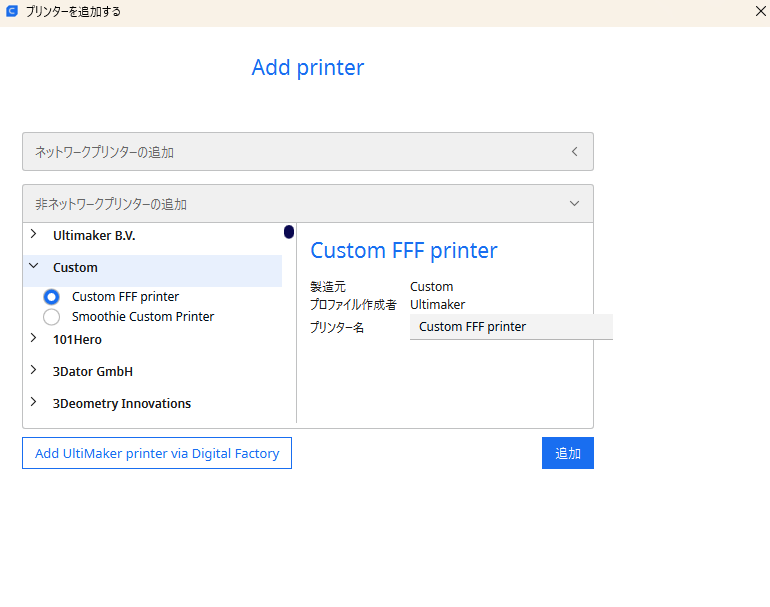Select the 3Dator GmbH manufacturer label
This screenshot has width=770, height=607.
click(x=93, y=372)
